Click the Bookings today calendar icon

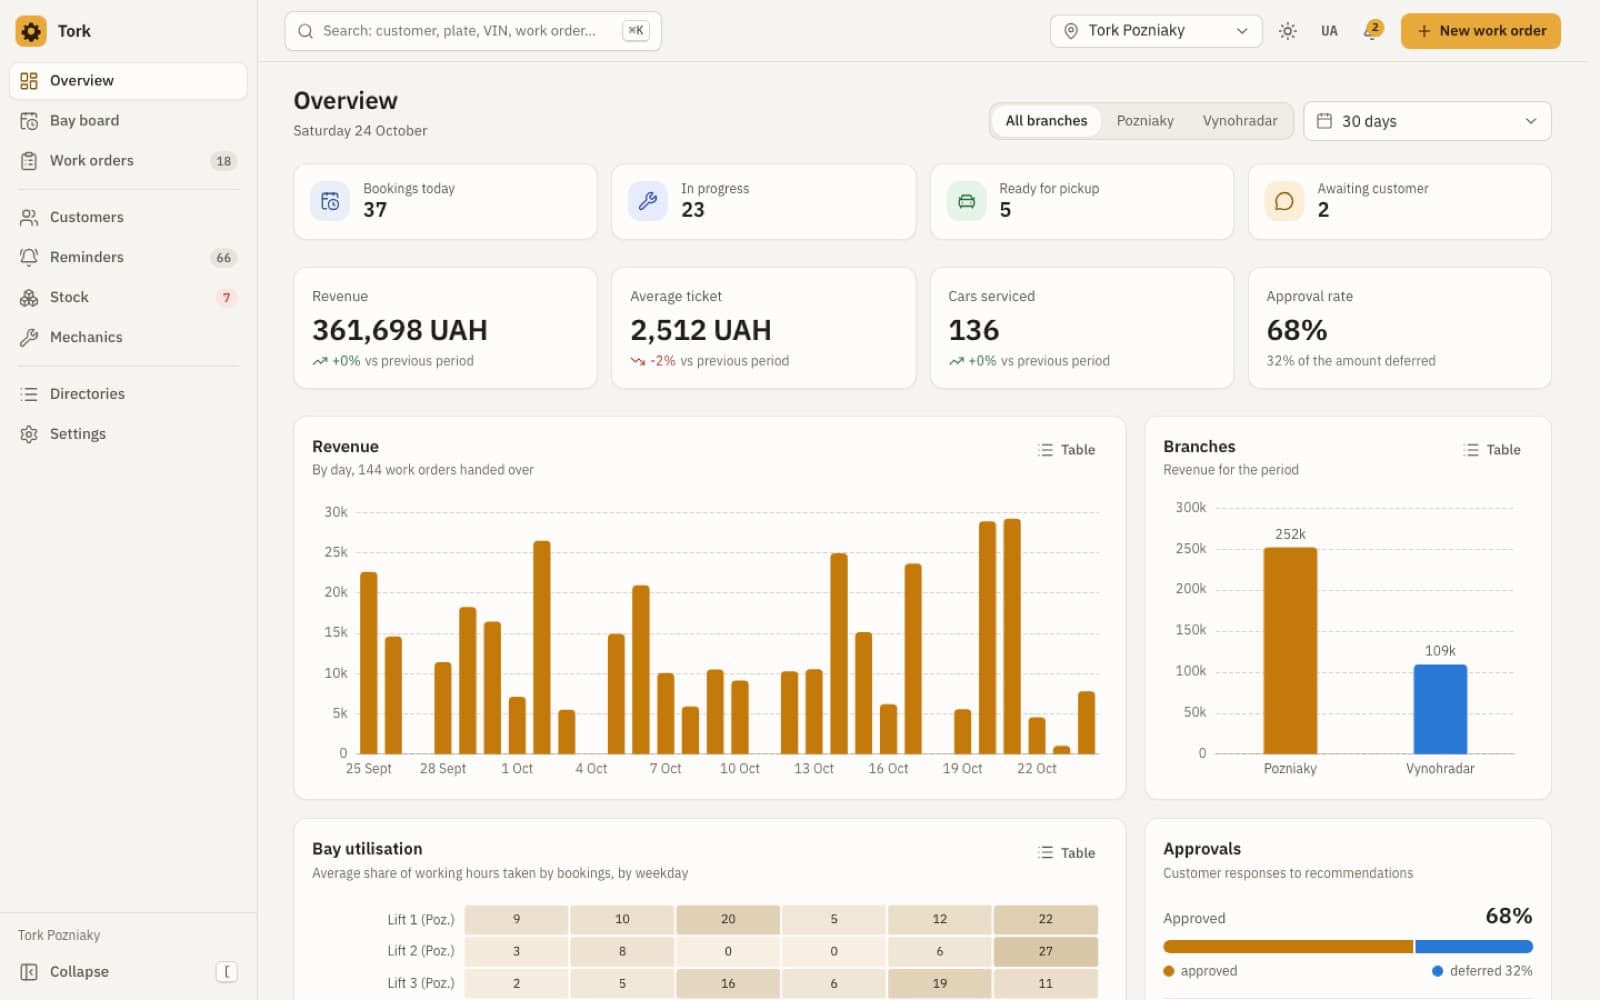[x=330, y=202]
